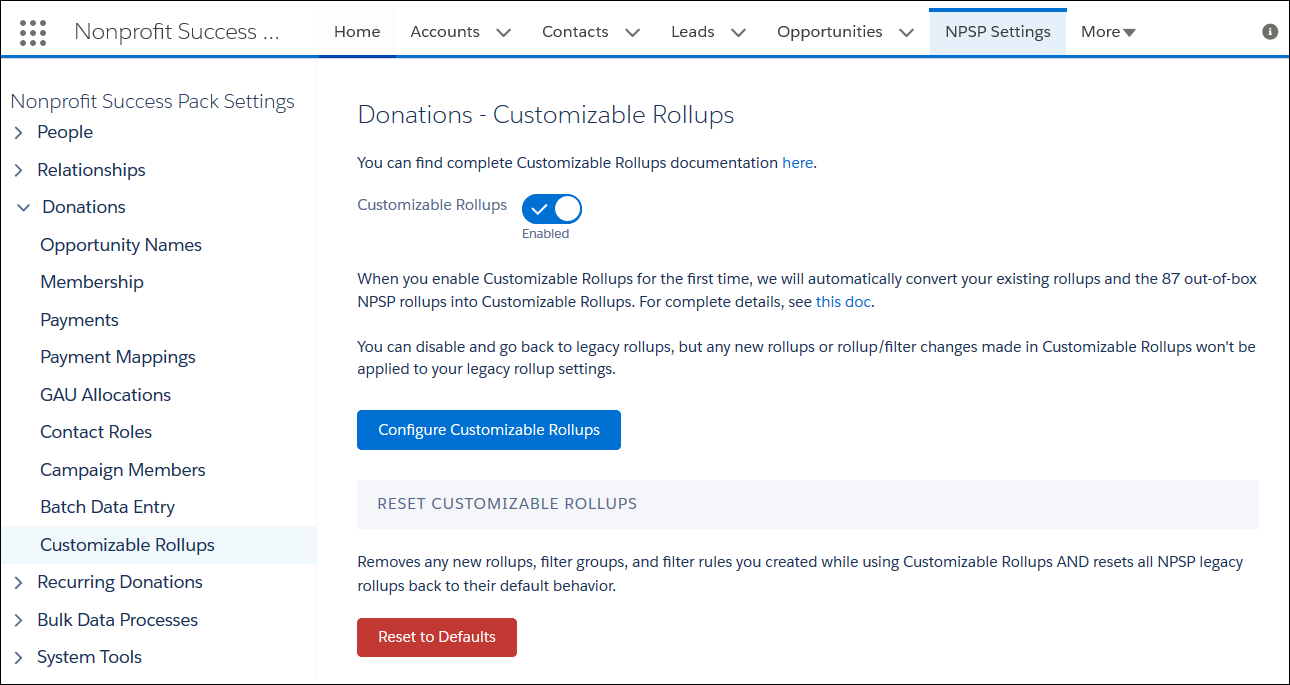
Task: Click the 'Enabled' label under the toggle
Action: tap(545, 234)
